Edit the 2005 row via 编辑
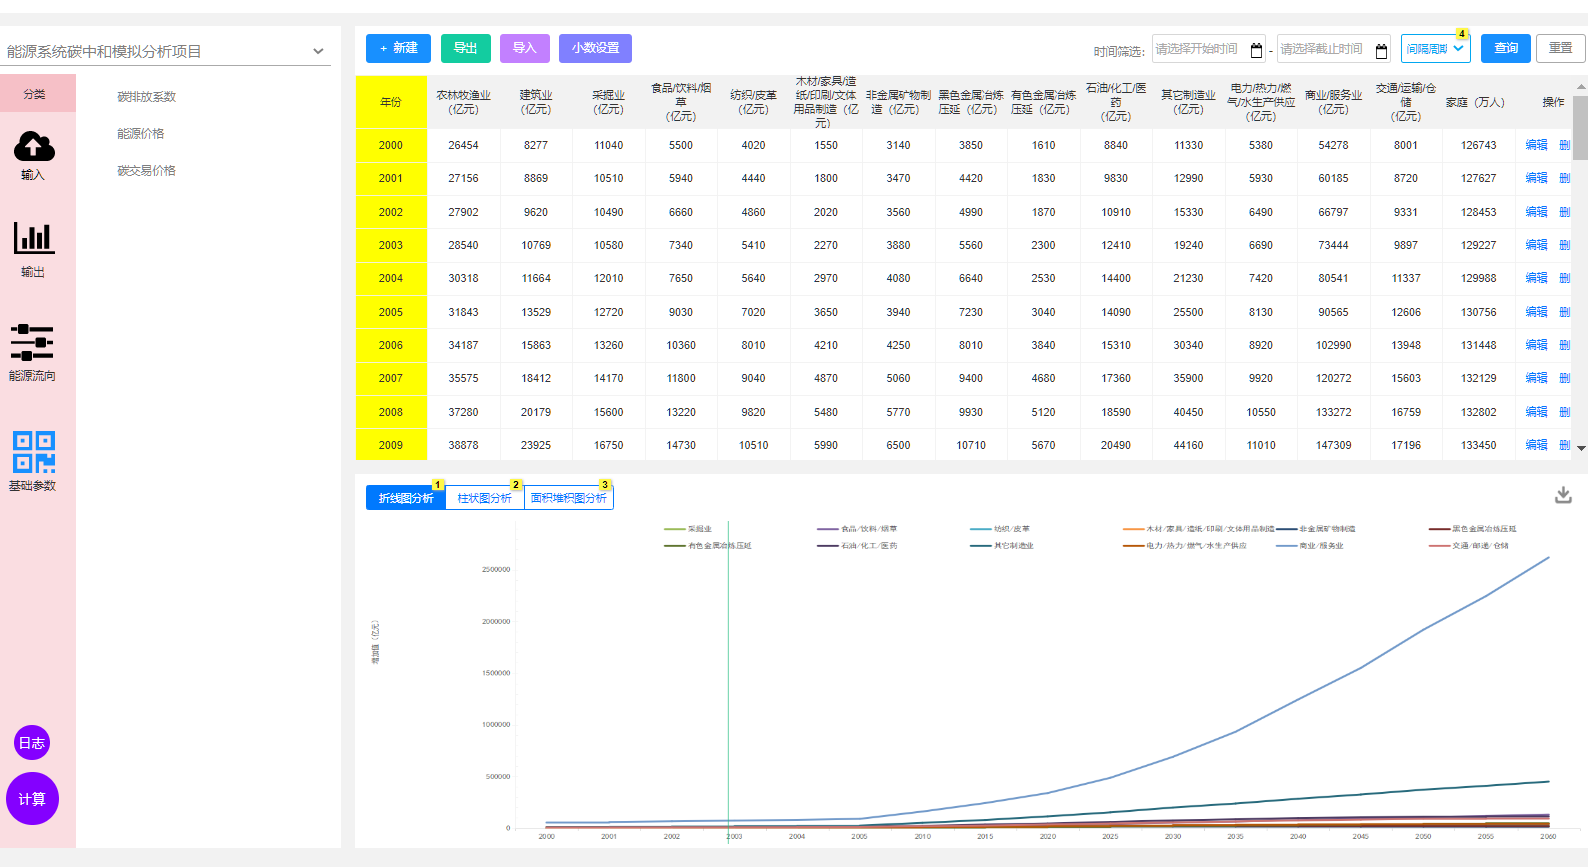The height and width of the screenshot is (867, 1588). [x=1536, y=312]
